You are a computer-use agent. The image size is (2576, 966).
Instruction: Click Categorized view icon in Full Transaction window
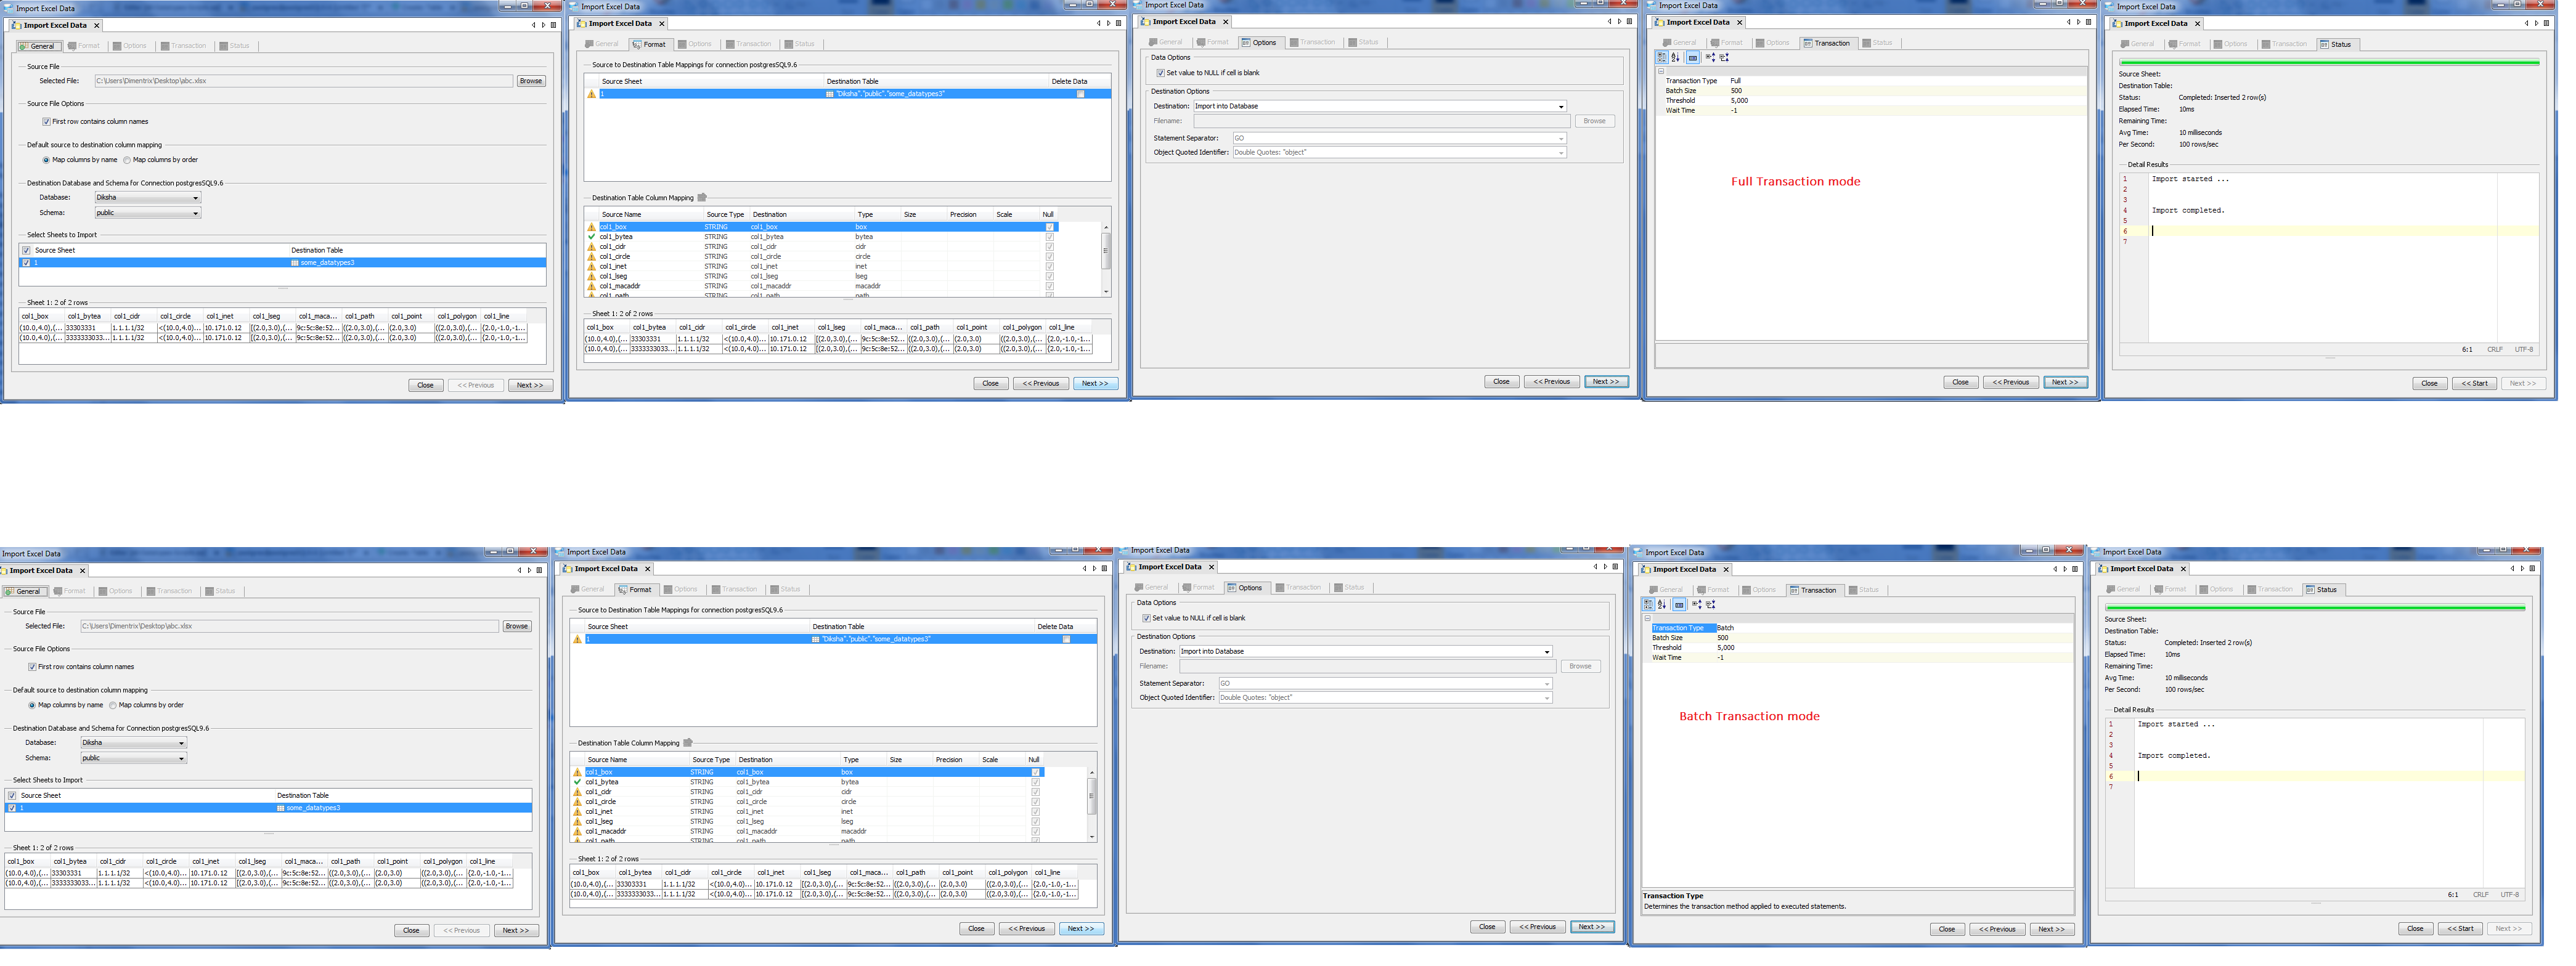pyautogui.click(x=1662, y=57)
